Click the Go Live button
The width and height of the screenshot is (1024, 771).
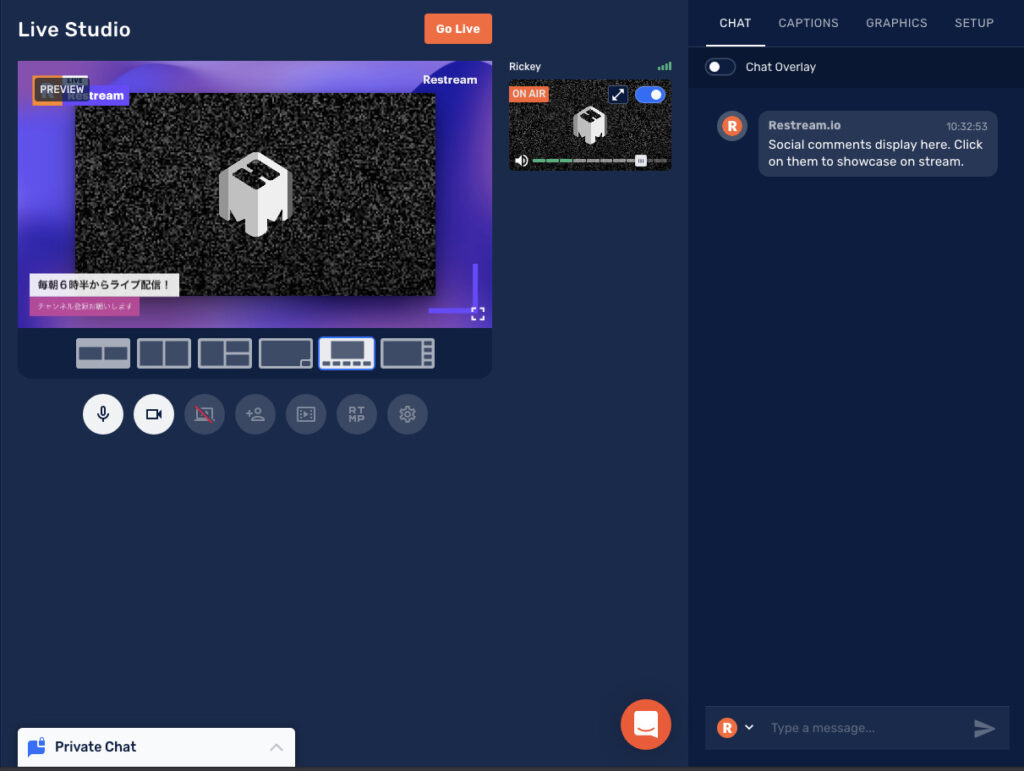(x=458, y=29)
